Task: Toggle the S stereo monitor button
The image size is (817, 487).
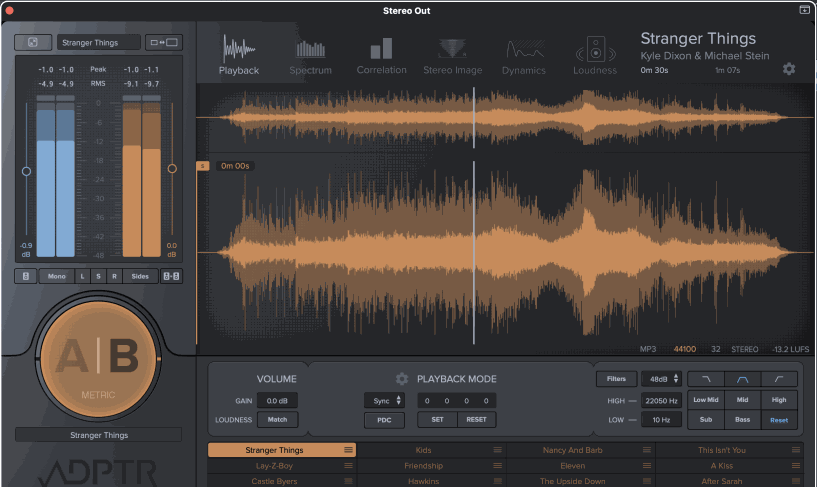Action: (98, 276)
